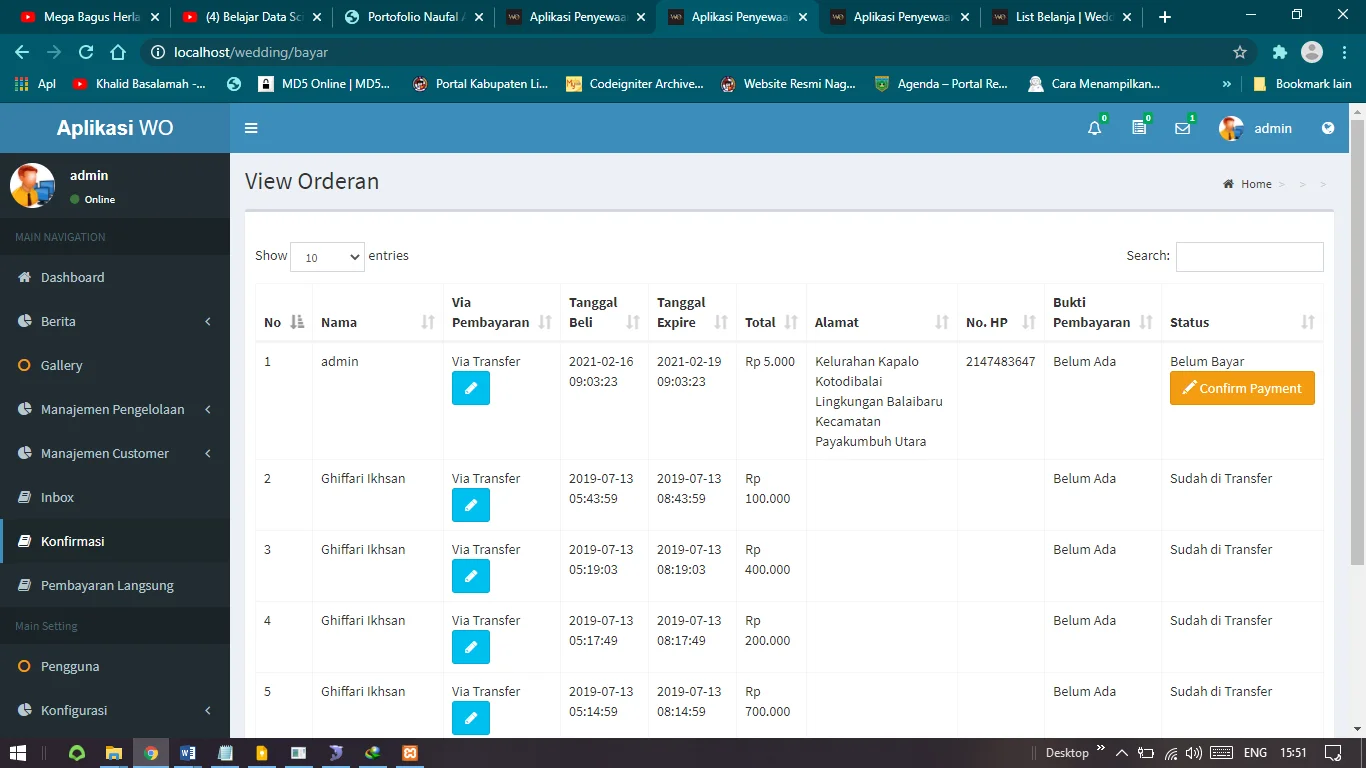Show more bookmarks with the chevron
This screenshot has height=768, width=1366.
coord(1227,84)
